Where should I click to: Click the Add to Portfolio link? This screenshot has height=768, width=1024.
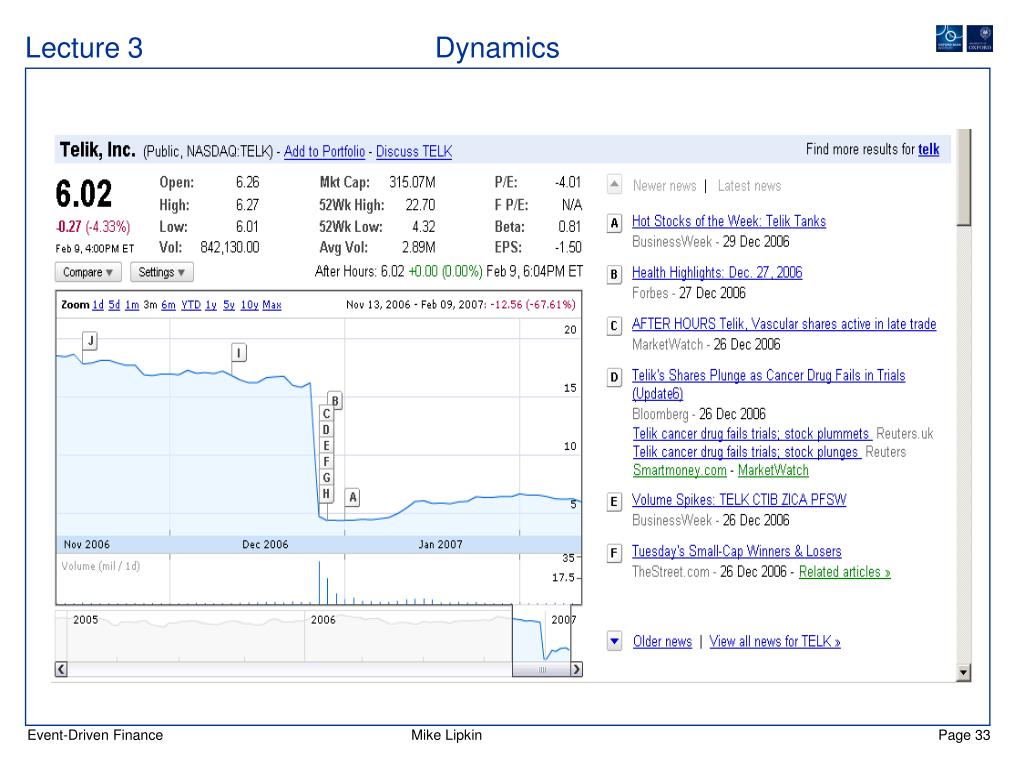pos(324,152)
